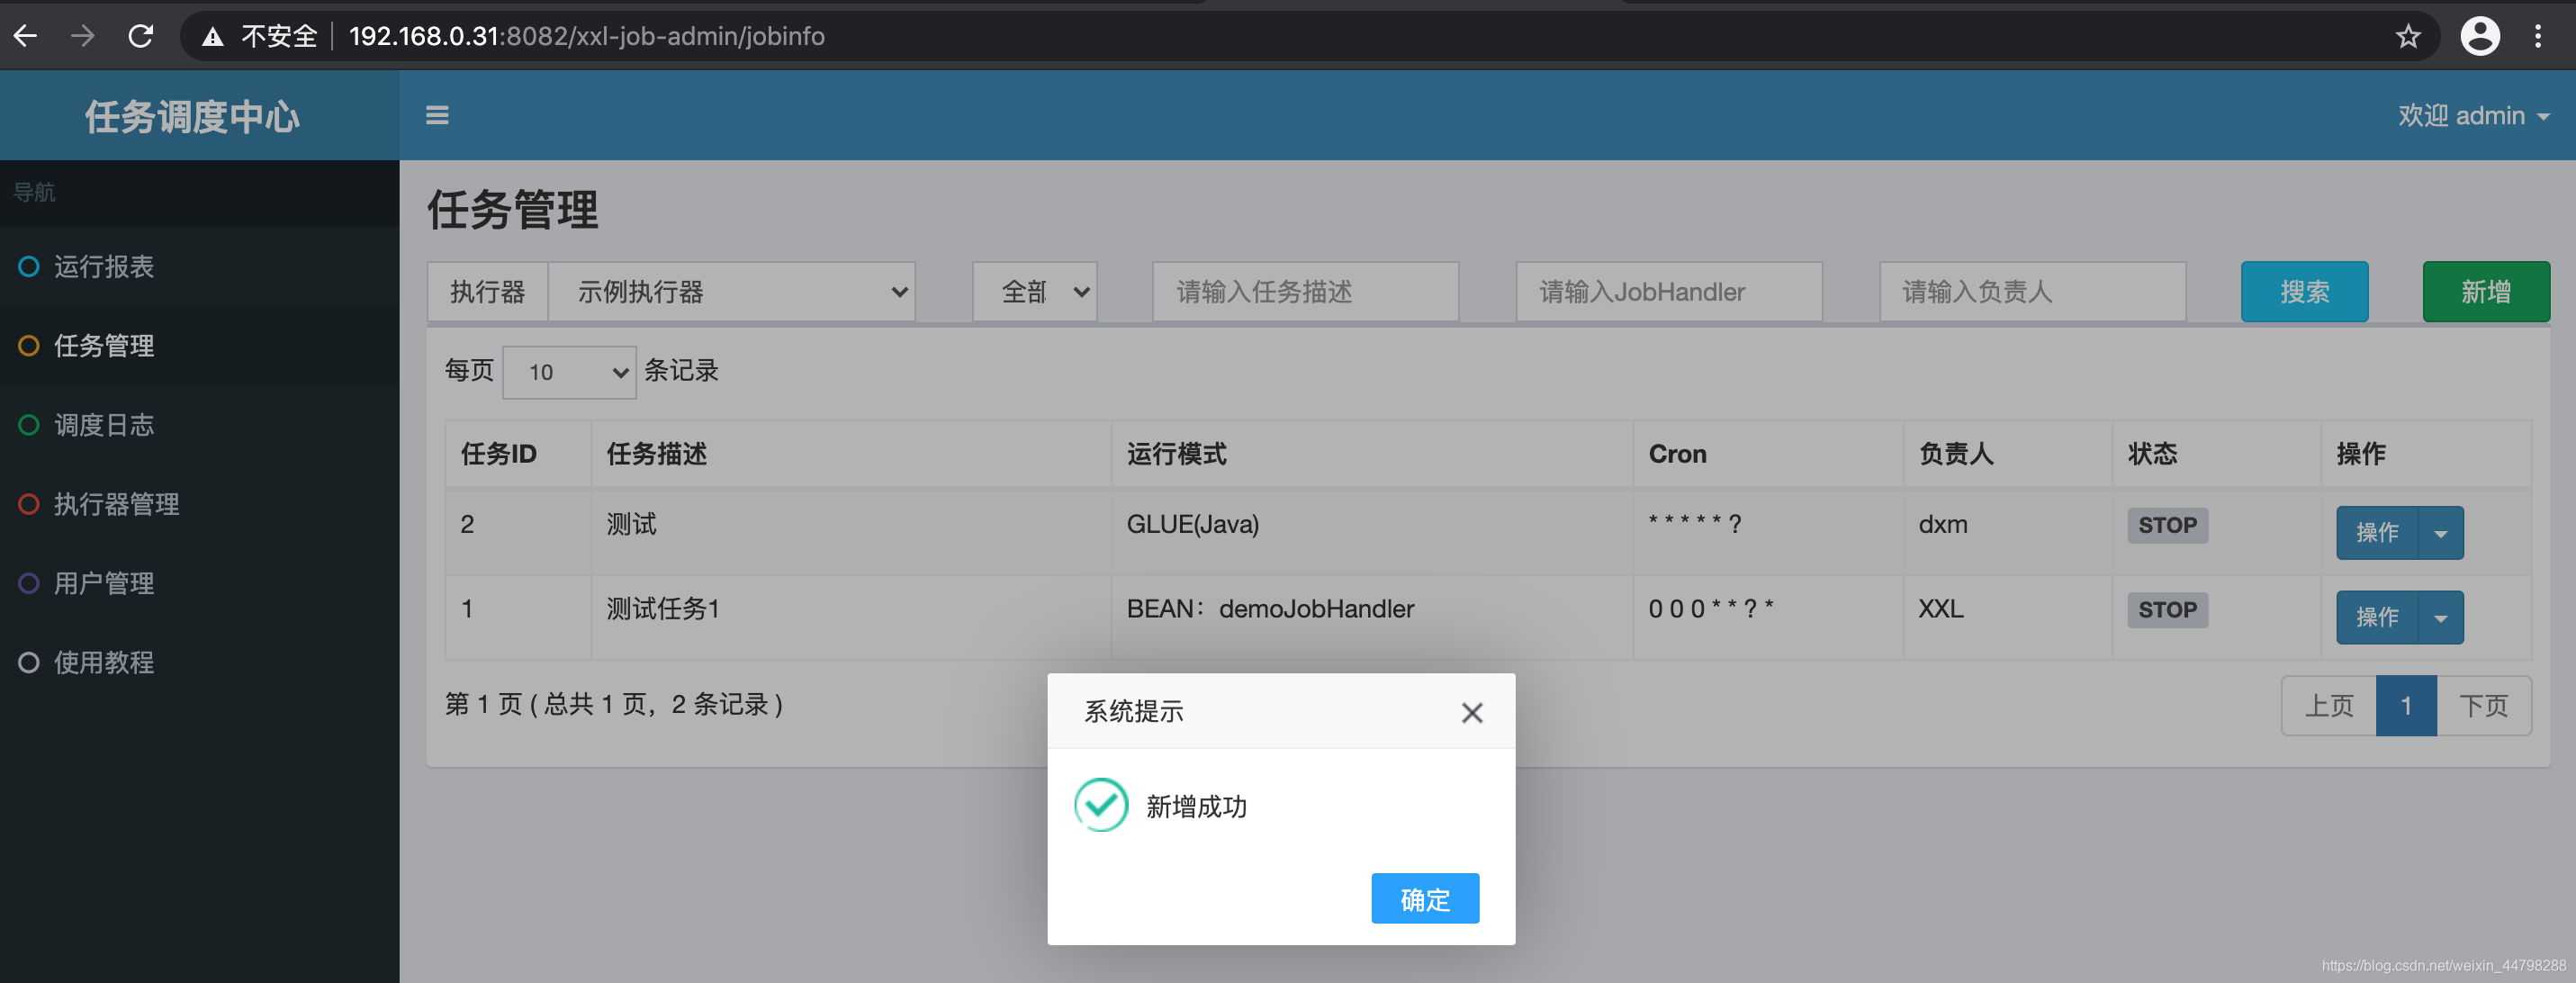Click the browser back arrow
Screen dimensions: 2576x983
(x=25, y=36)
